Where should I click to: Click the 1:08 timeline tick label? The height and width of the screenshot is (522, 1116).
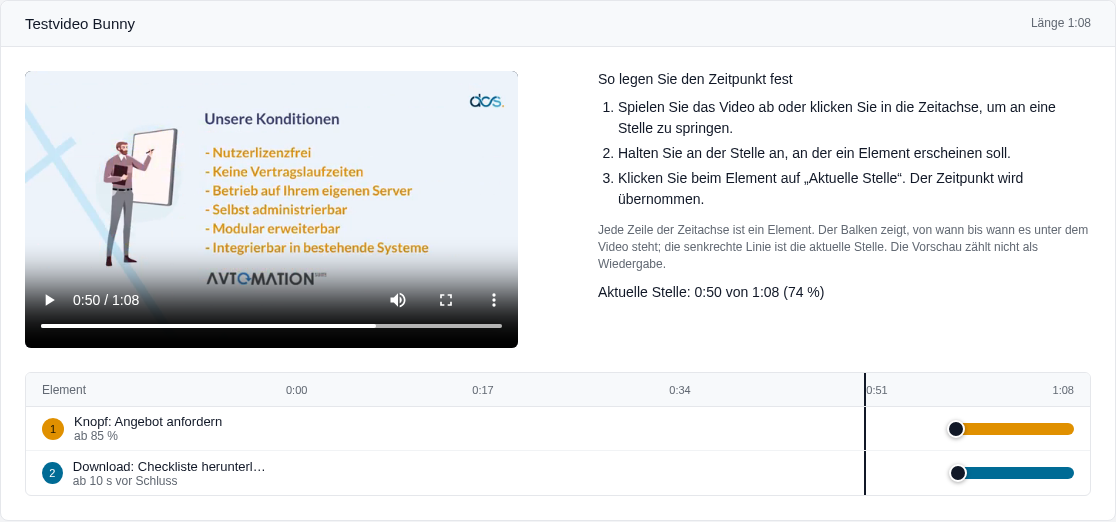coord(1063,390)
